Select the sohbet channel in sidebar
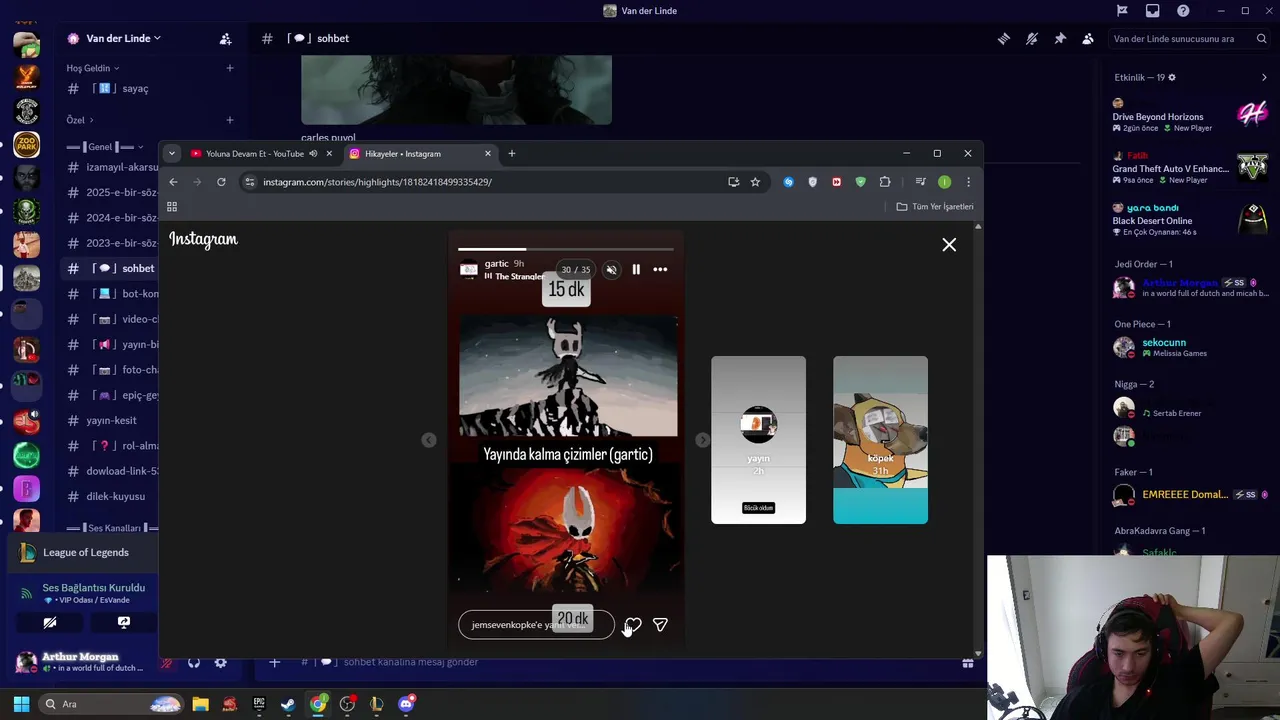This screenshot has height=720, width=1280. point(110,269)
